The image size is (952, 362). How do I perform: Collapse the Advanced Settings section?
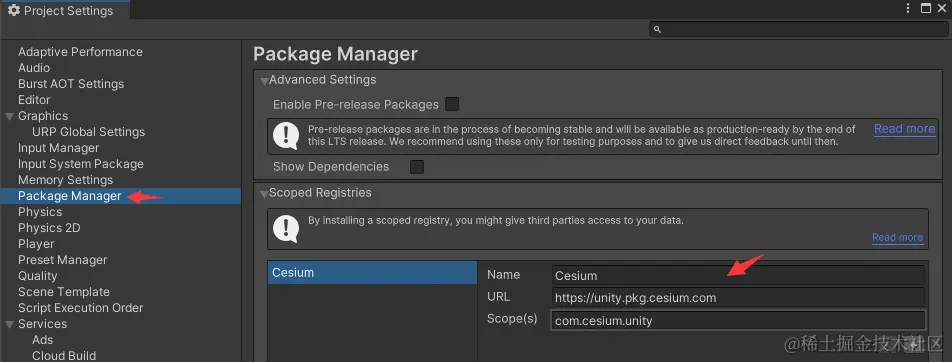(x=264, y=81)
